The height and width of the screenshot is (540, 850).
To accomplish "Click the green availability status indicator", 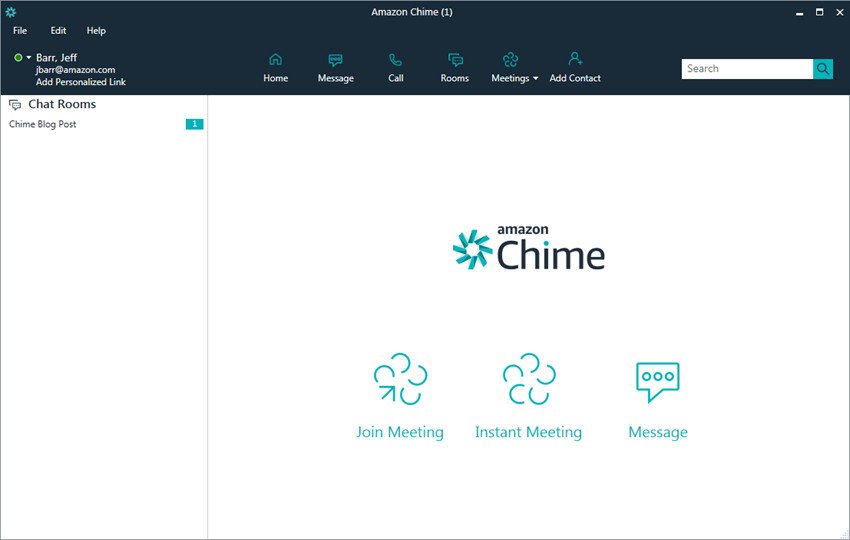I will [x=18, y=57].
